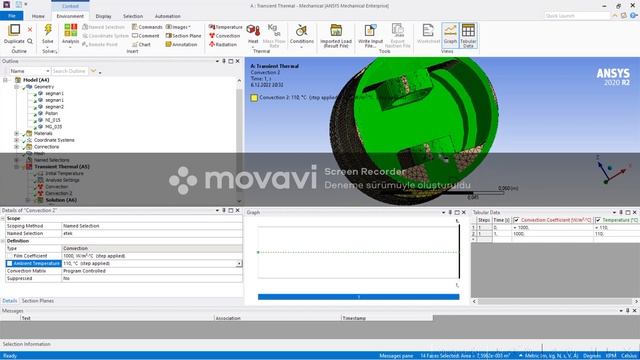Open the Images dropdown

178,27
